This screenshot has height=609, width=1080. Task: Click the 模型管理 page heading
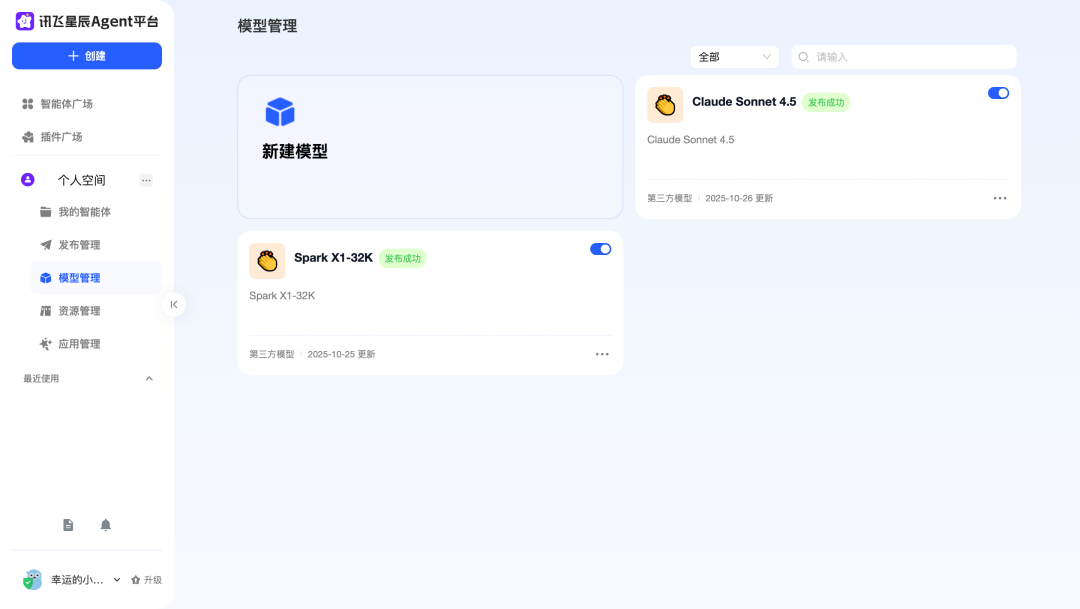click(x=267, y=26)
